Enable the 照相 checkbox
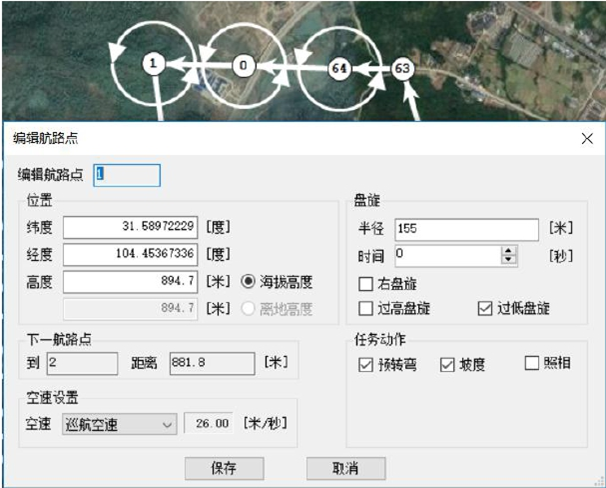Screen dimensions: 606x488 (532, 363)
